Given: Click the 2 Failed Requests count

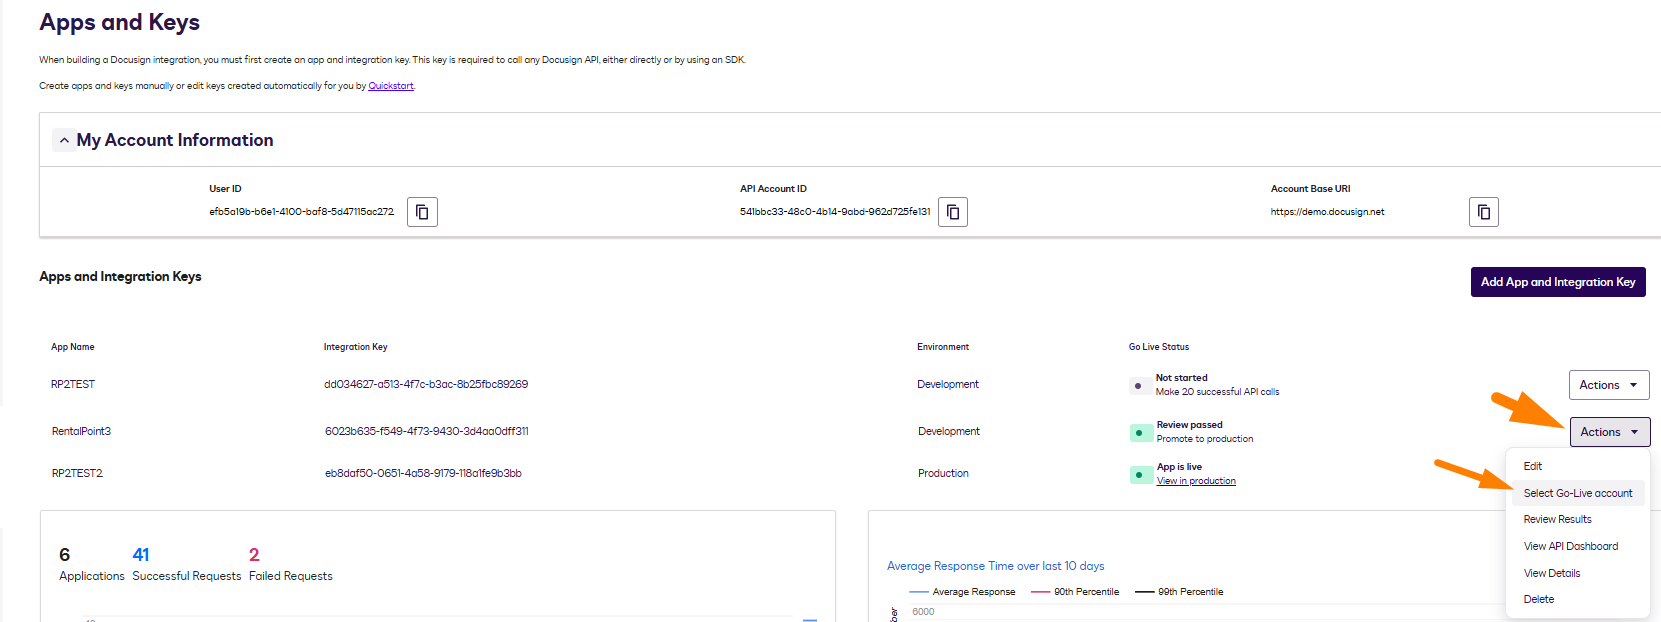Looking at the screenshot, I should [254, 554].
